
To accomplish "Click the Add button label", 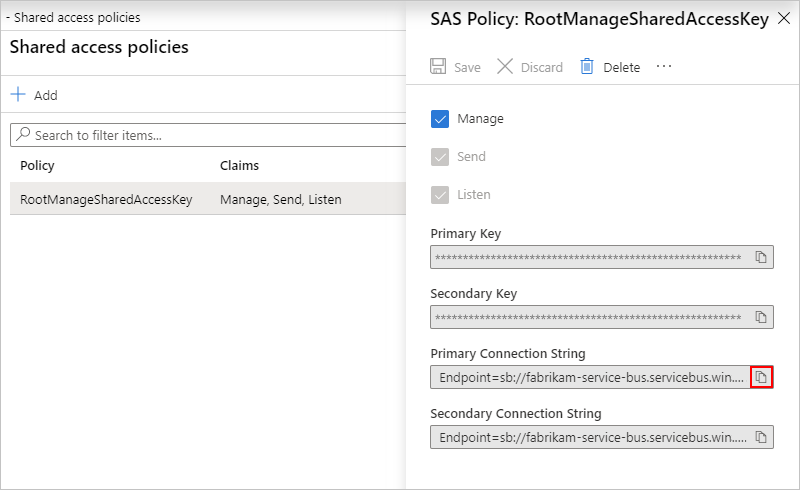I will [x=46, y=95].
